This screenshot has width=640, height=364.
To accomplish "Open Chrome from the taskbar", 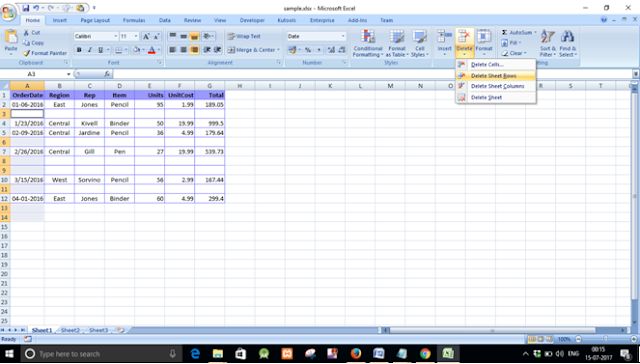I will [x=425, y=353].
